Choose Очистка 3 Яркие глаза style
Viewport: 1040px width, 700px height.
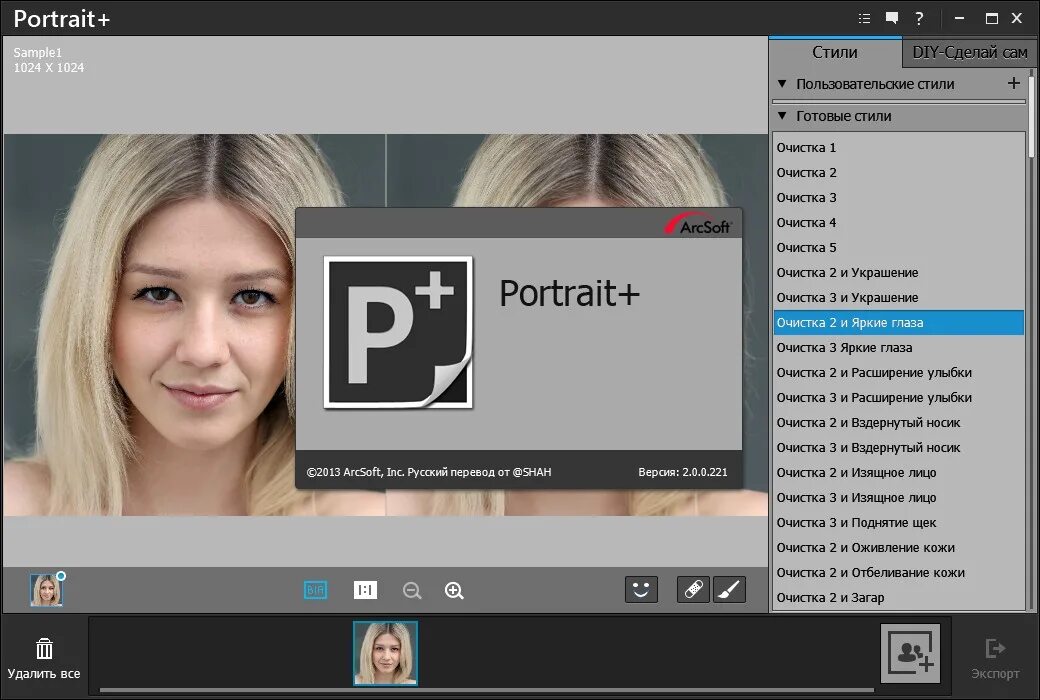pos(899,348)
